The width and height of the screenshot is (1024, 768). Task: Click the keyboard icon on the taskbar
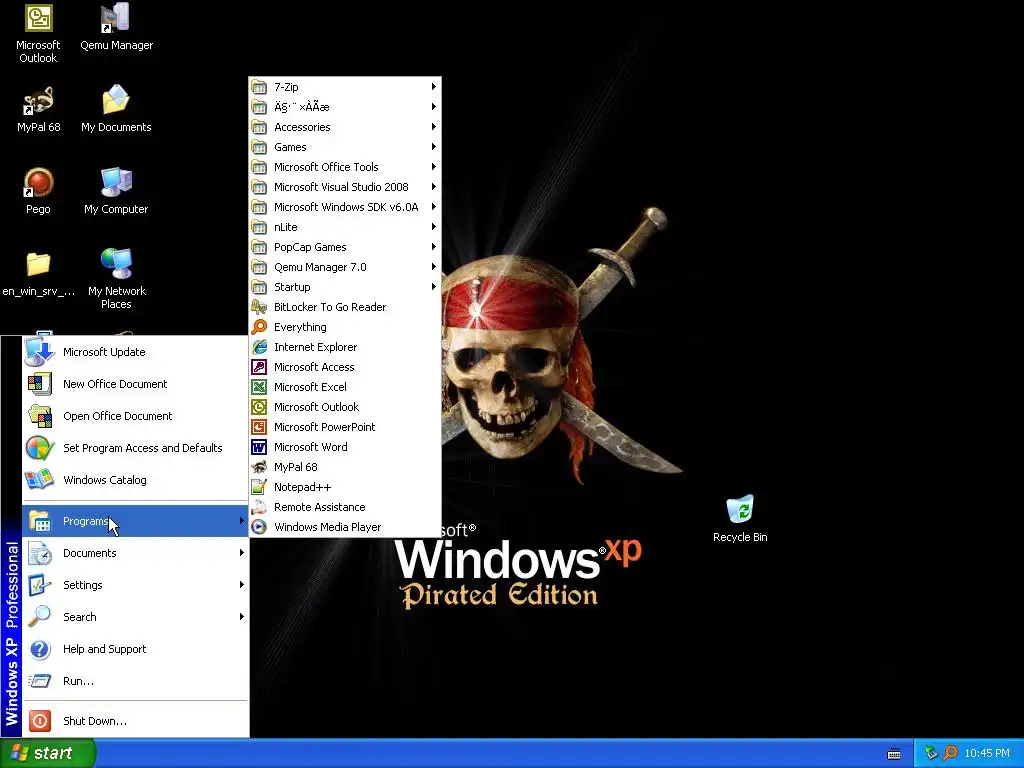point(894,754)
